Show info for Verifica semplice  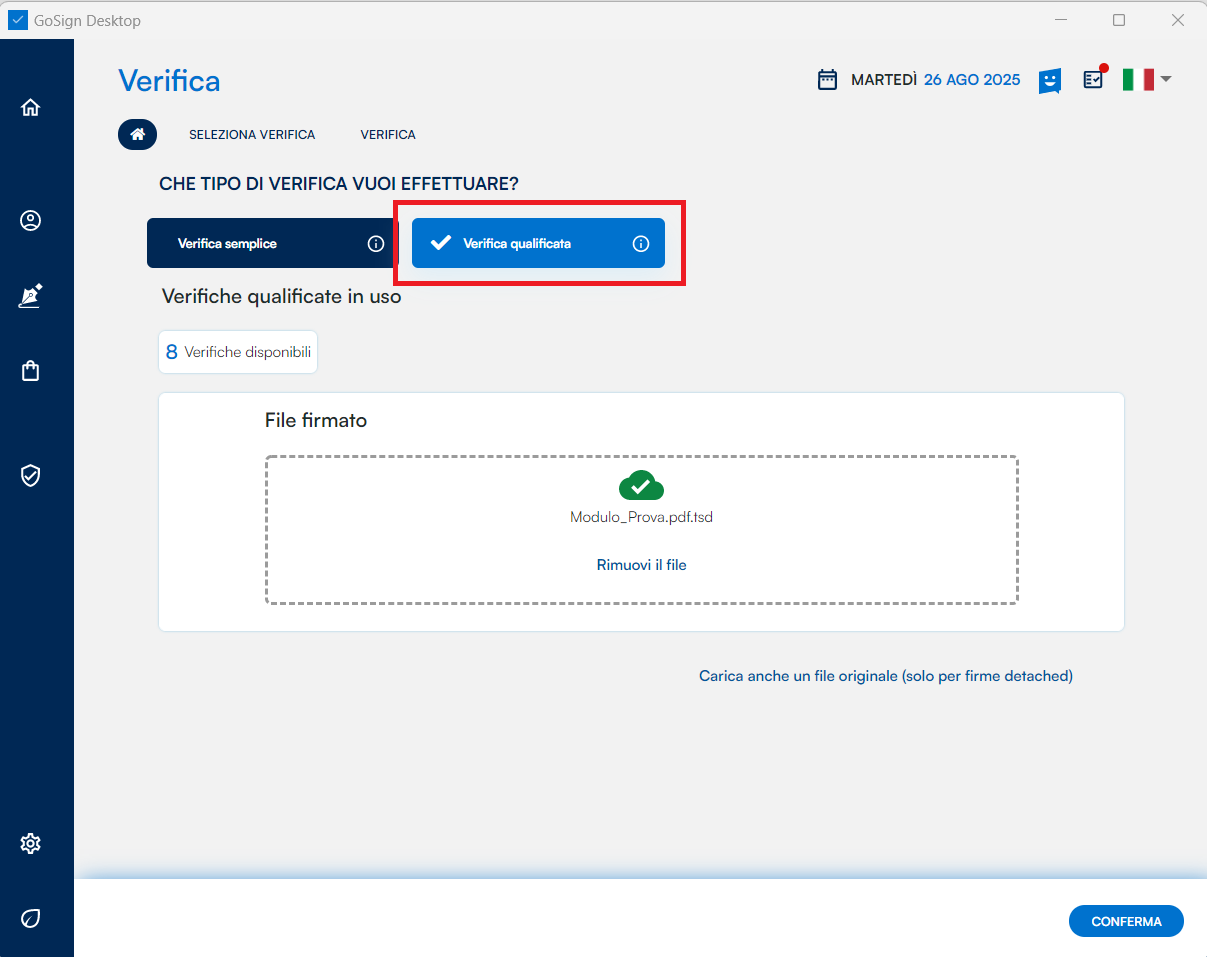(x=376, y=244)
